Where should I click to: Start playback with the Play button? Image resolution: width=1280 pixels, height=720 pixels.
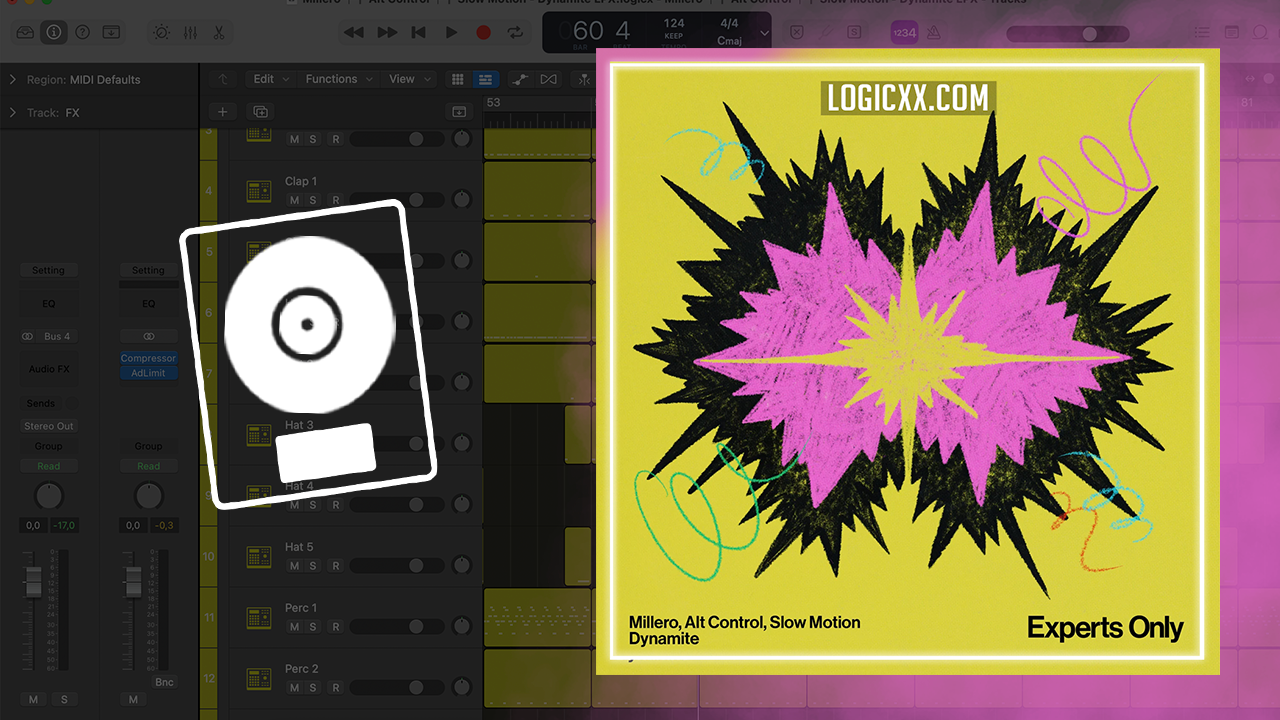[x=451, y=32]
